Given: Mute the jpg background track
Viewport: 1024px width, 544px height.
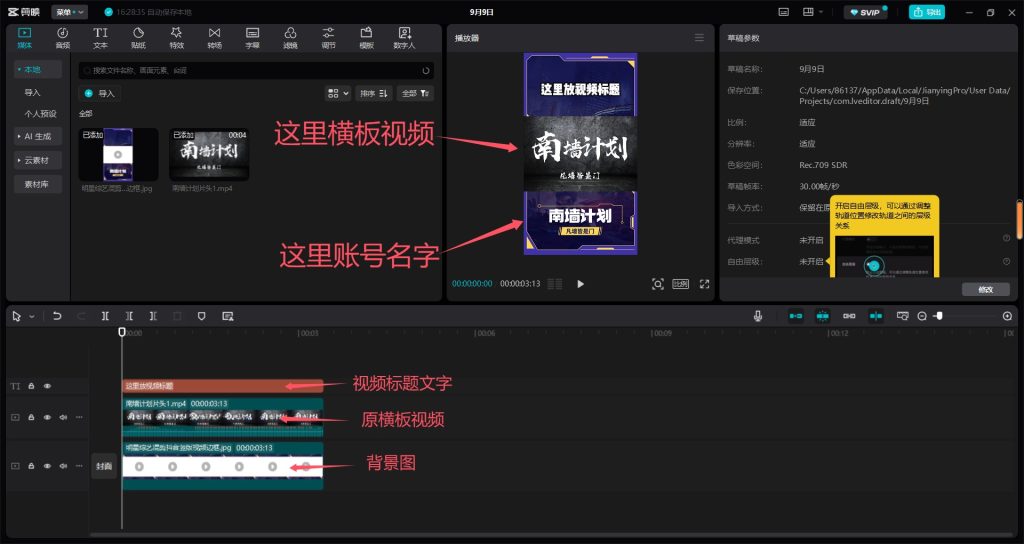Looking at the screenshot, I should point(63,466).
